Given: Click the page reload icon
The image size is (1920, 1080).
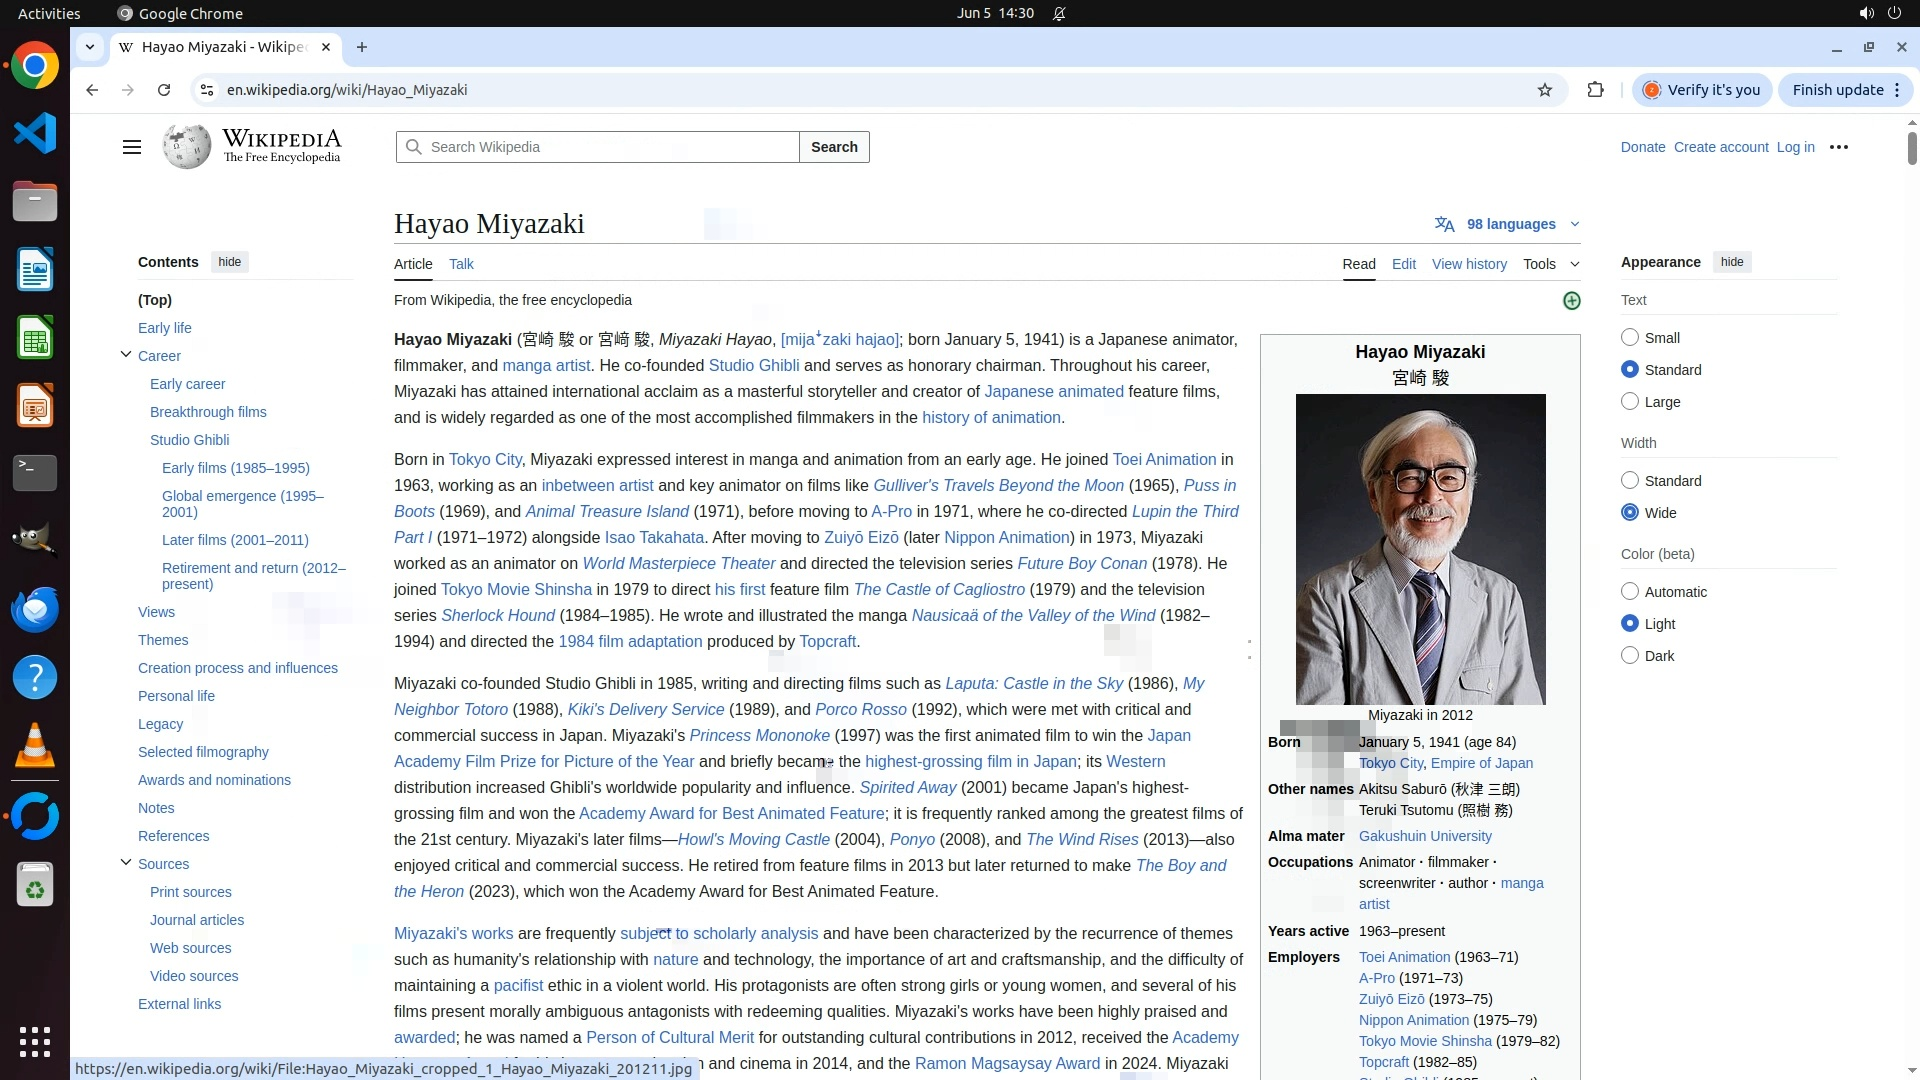Looking at the screenshot, I should pos(164,90).
